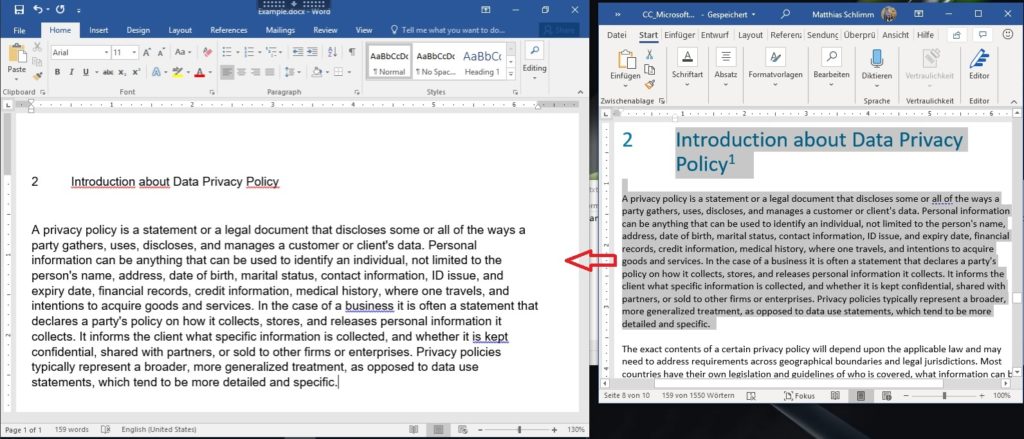Open the font size 11 dropdown

(x=134, y=52)
